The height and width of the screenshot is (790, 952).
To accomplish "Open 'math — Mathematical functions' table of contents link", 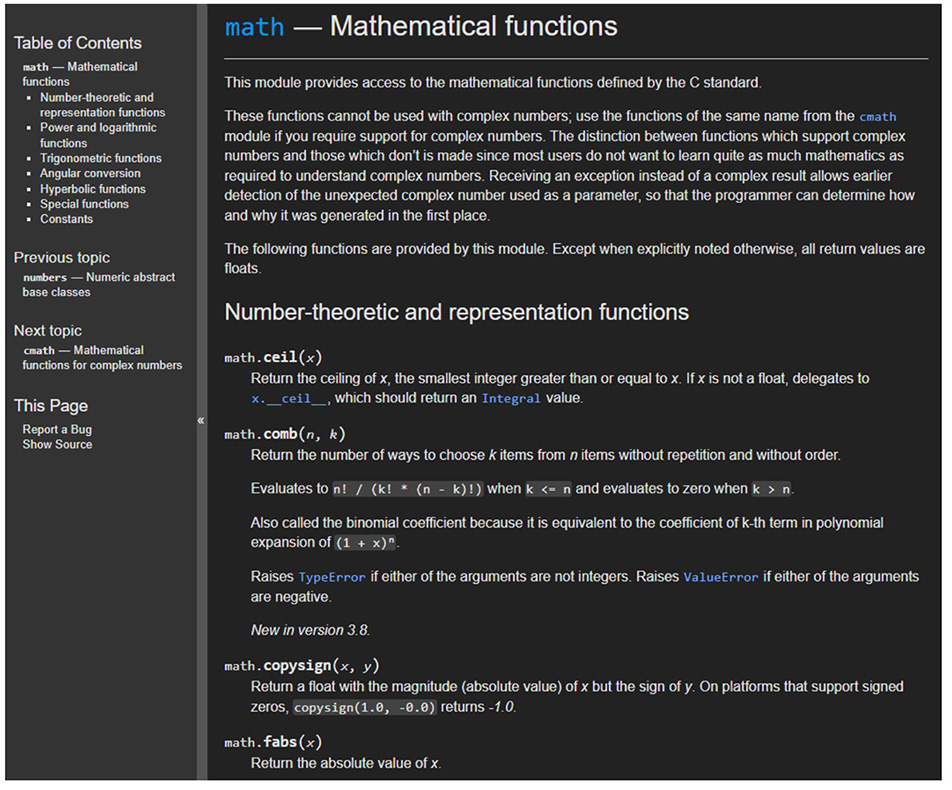I will click(80, 74).
